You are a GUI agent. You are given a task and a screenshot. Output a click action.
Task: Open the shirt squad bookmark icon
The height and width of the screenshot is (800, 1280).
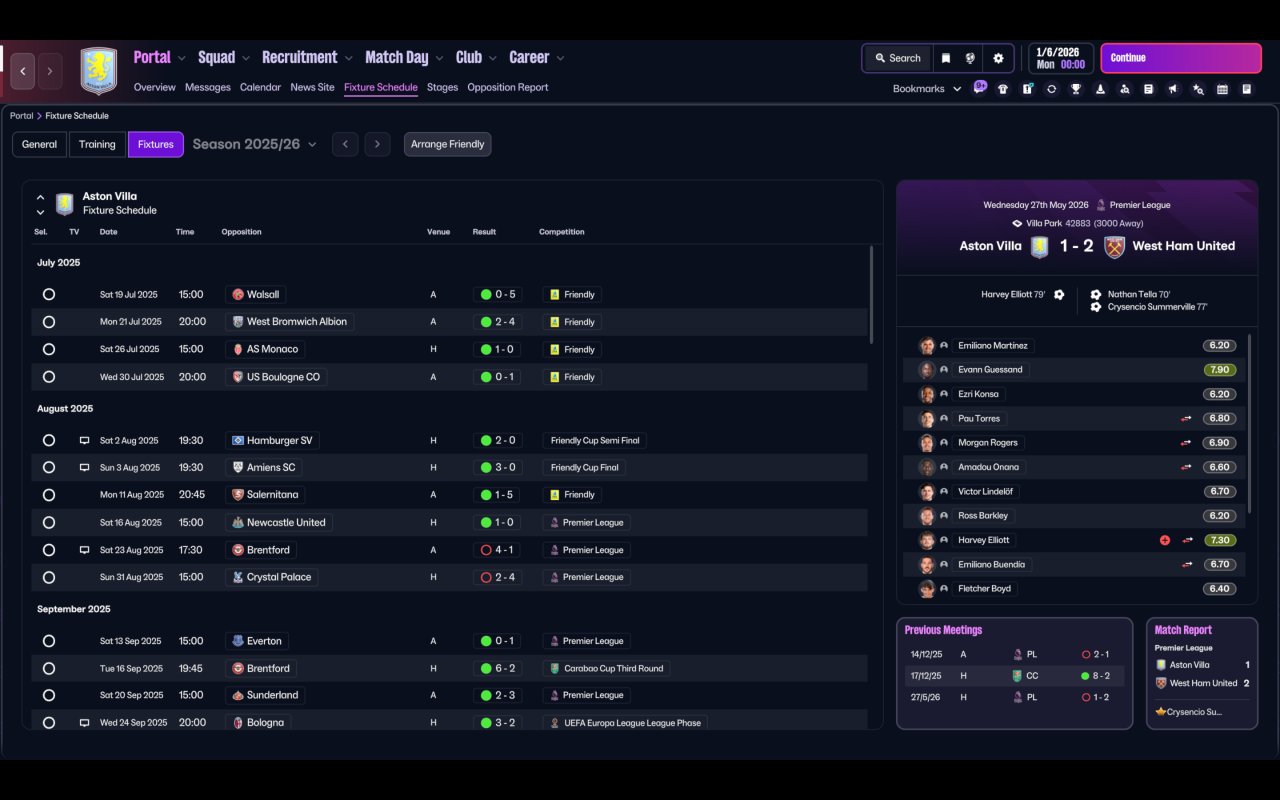tap(1003, 89)
